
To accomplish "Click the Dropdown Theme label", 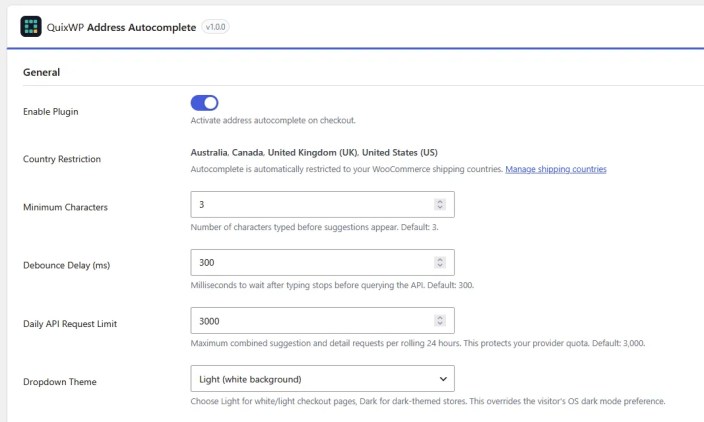I will pyautogui.click(x=60, y=382).
